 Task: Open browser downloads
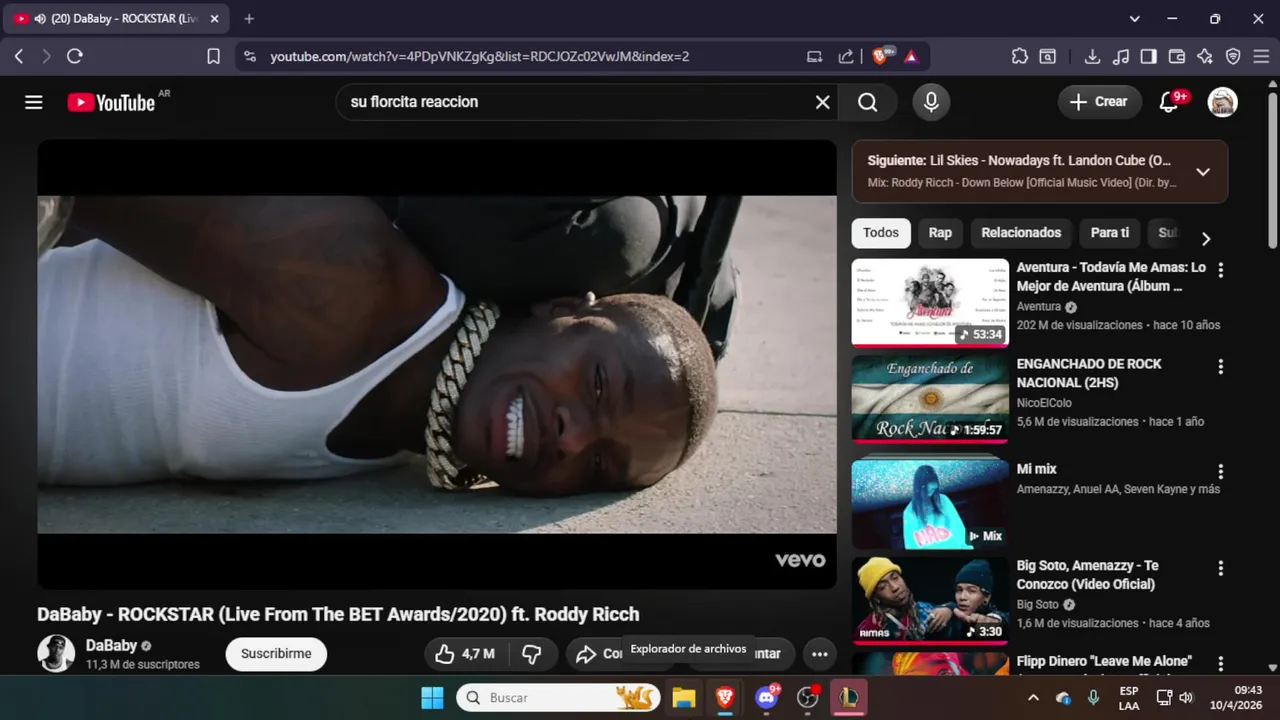coord(1092,57)
